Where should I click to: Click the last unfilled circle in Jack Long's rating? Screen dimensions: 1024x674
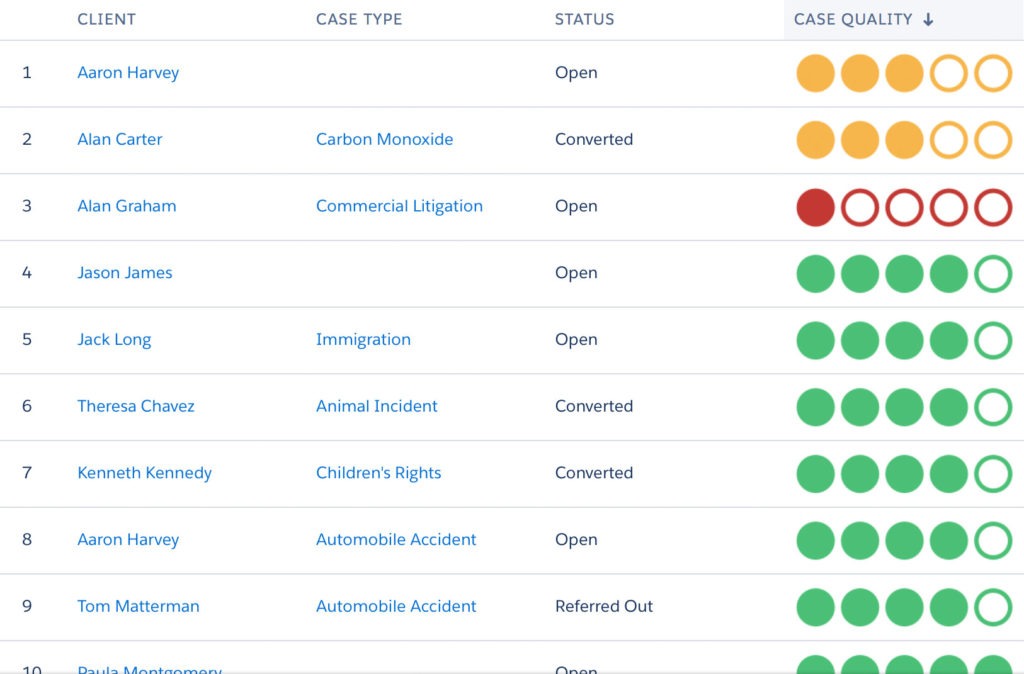point(993,340)
